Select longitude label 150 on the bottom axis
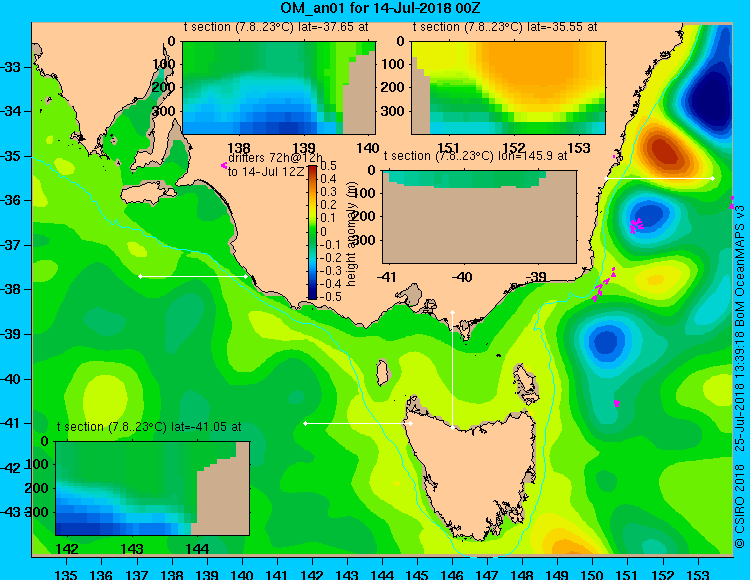Viewport: 750px width, 580px height. tap(593, 574)
